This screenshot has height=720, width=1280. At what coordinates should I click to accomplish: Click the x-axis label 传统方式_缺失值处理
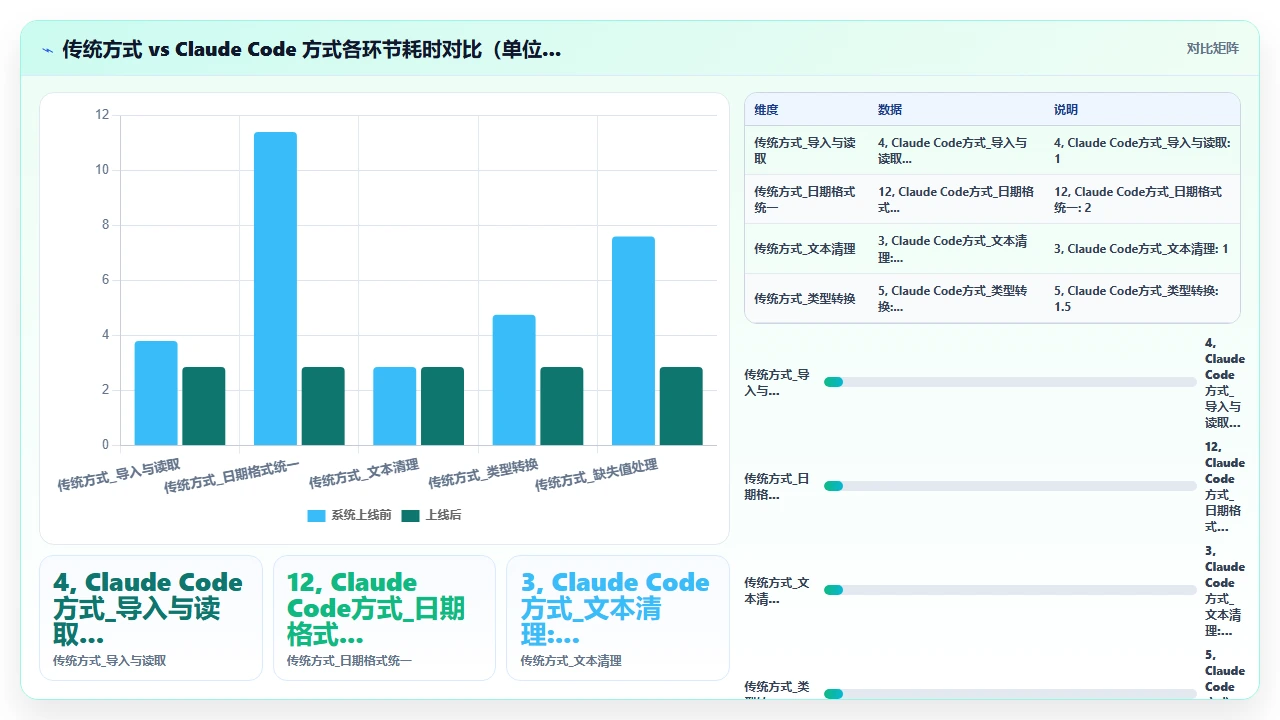click(x=596, y=476)
